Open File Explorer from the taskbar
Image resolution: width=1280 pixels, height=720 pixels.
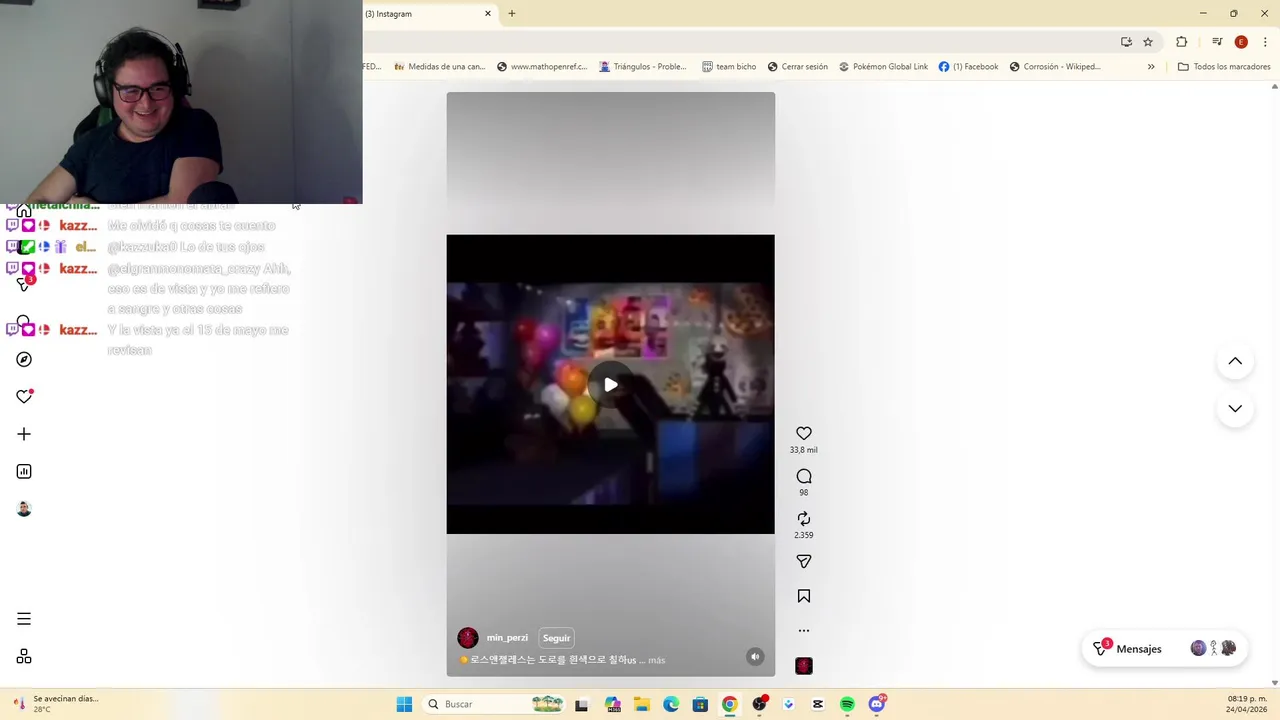(x=642, y=704)
